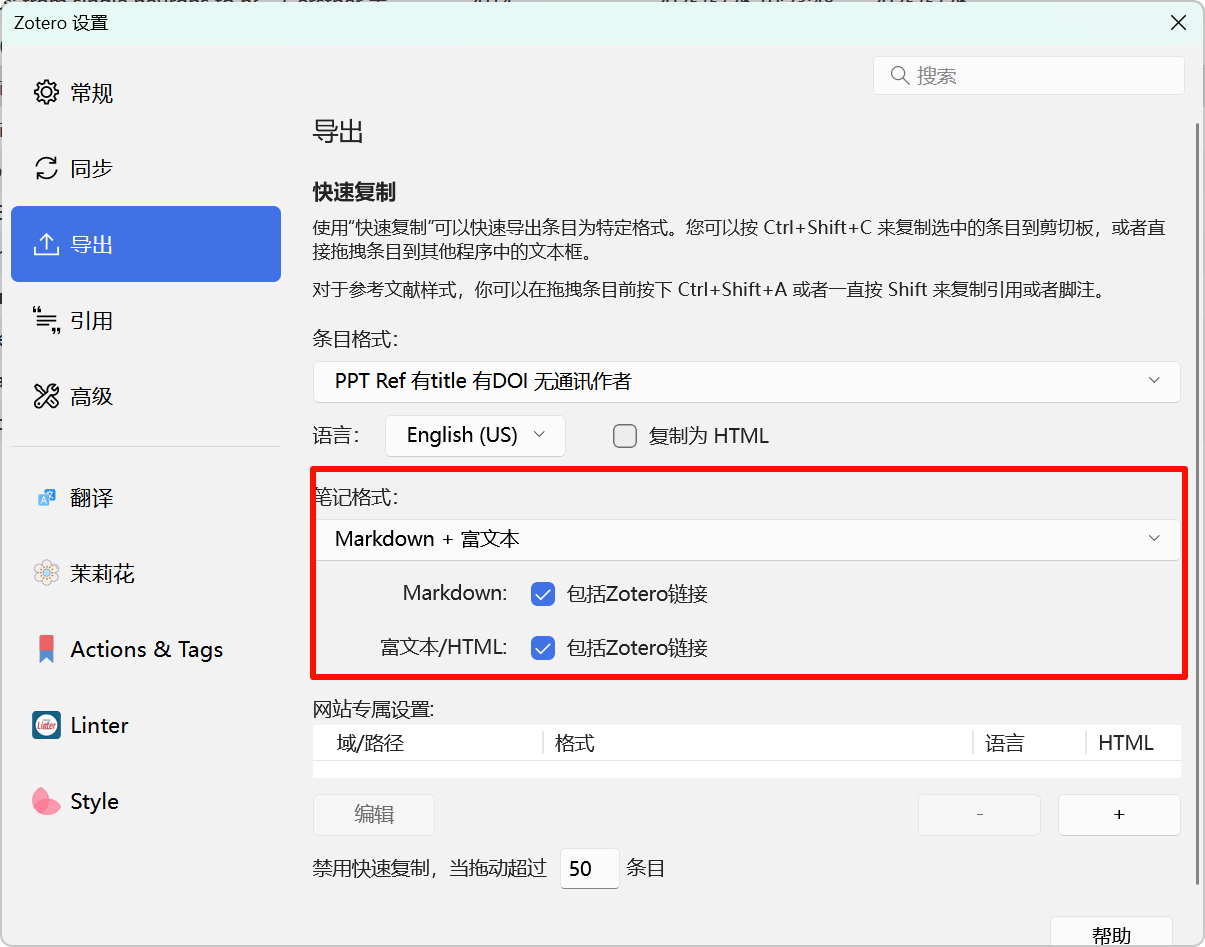Click the 编辑 button
This screenshot has height=947, width=1205.
click(x=374, y=815)
